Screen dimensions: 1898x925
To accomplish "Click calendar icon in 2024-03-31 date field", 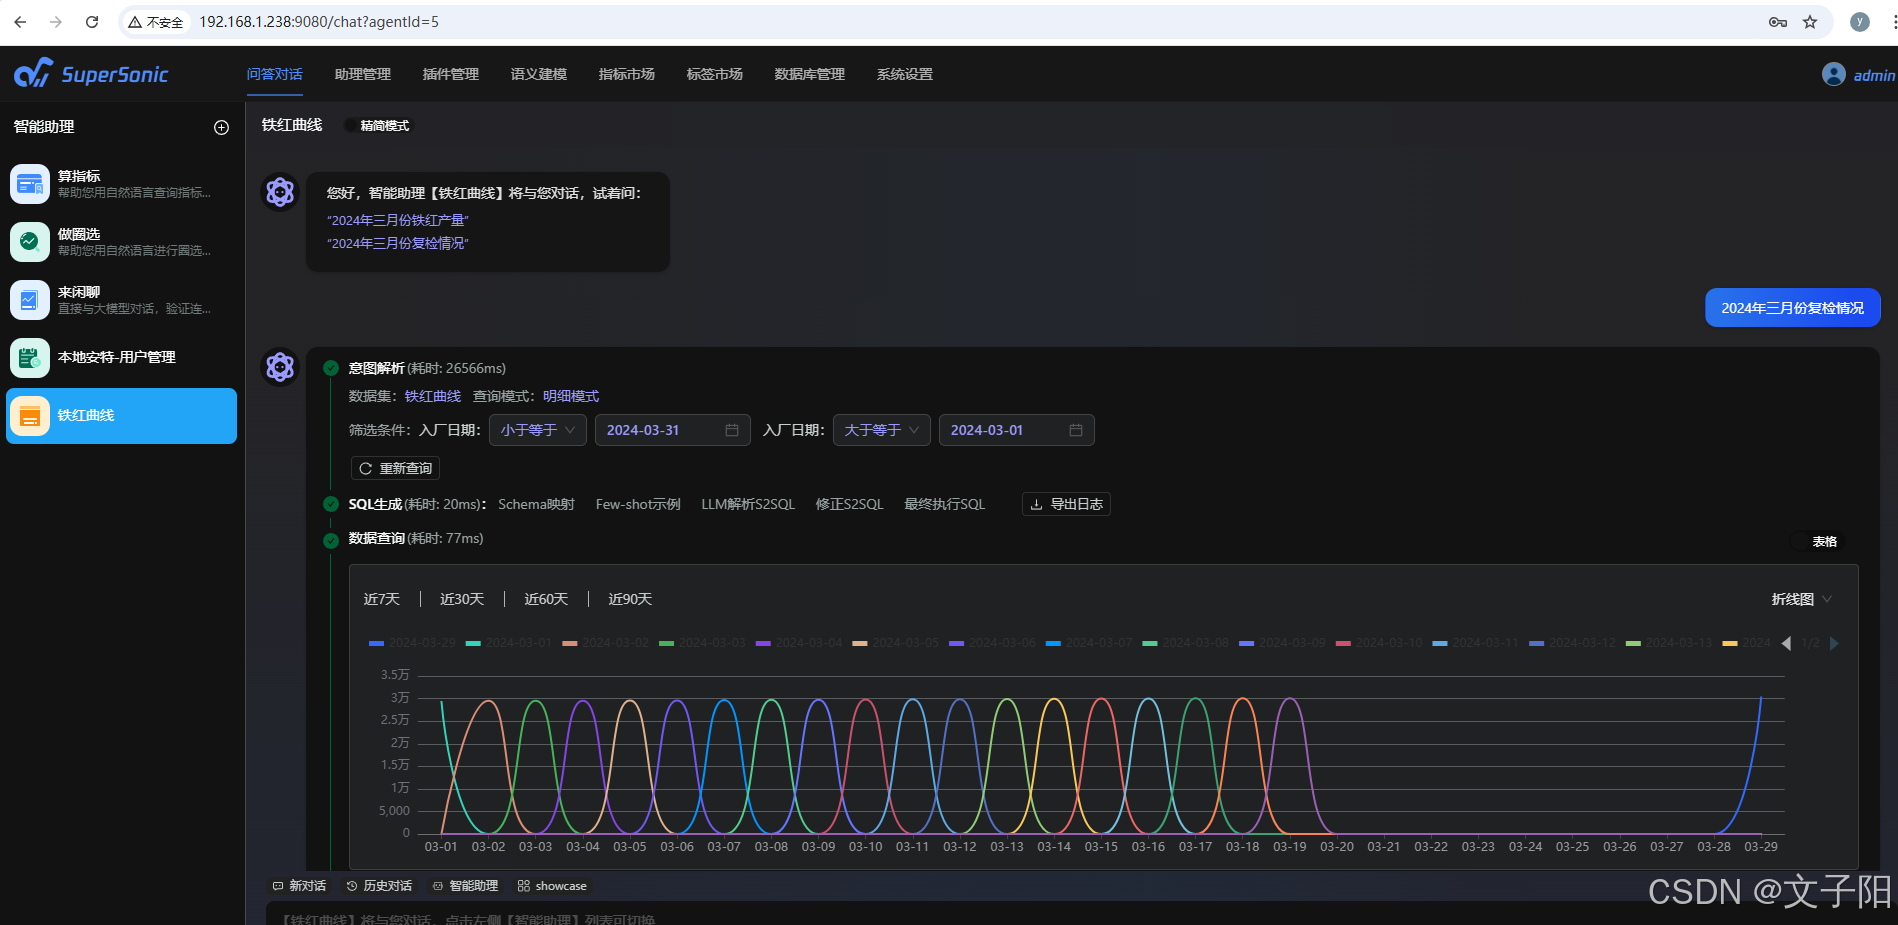I will point(732,430).
